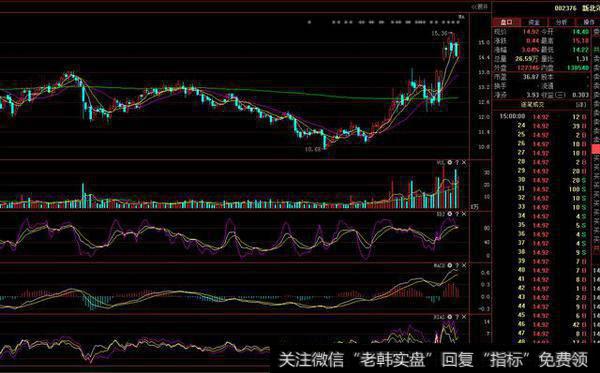Select the tick row at second 46
Viewport: 600px width, 373px height.
click(543, 324)
